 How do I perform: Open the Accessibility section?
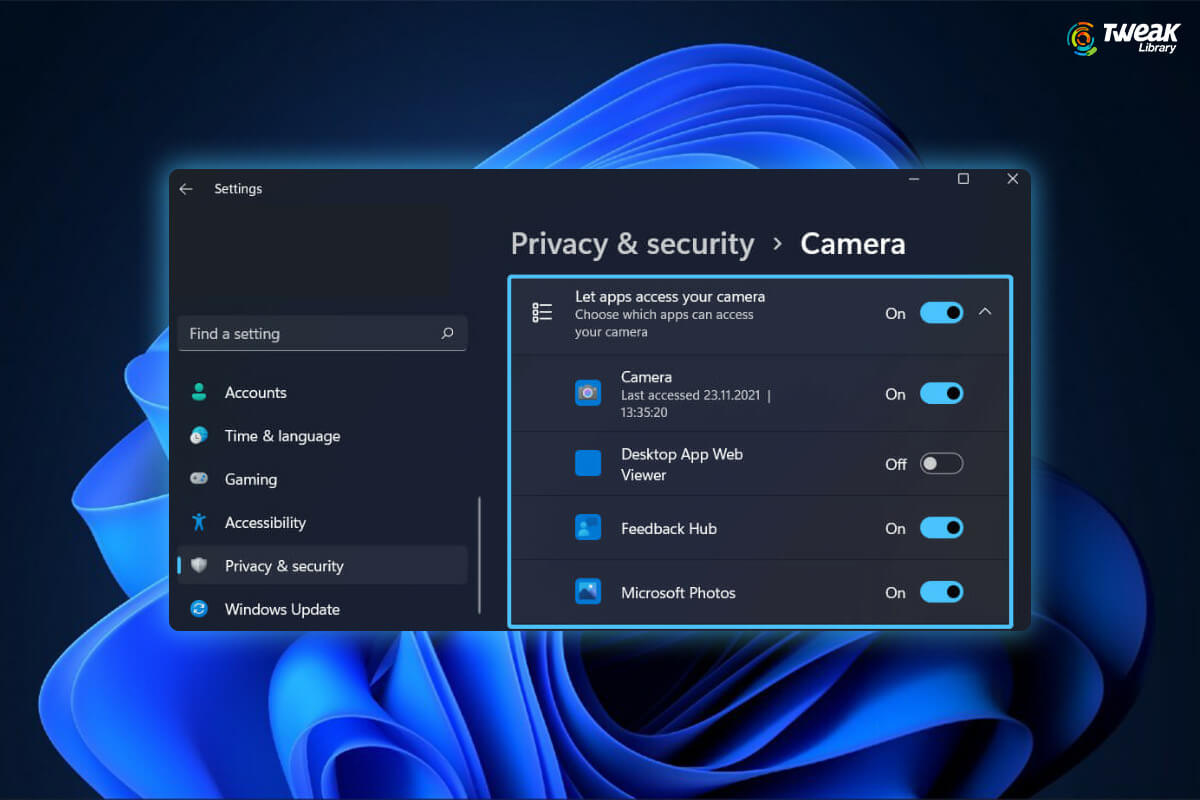[x=265, y=522]
